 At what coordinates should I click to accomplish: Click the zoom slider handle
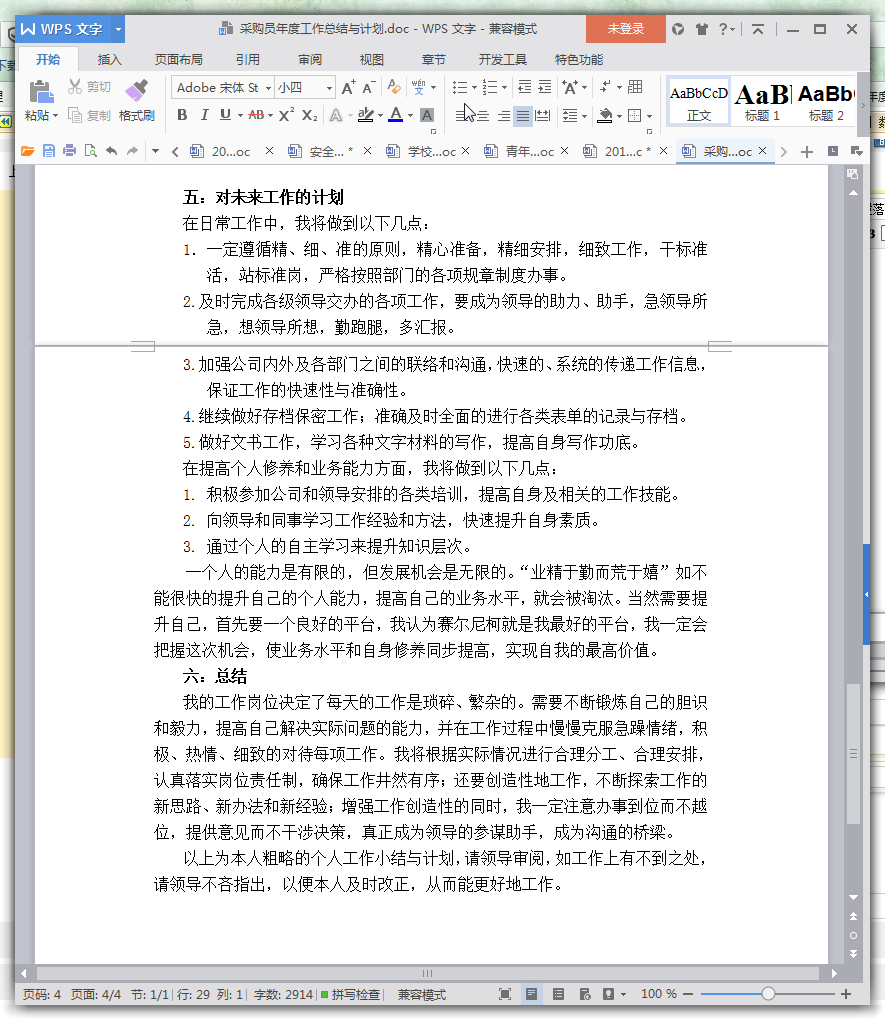tap(769, 994)
